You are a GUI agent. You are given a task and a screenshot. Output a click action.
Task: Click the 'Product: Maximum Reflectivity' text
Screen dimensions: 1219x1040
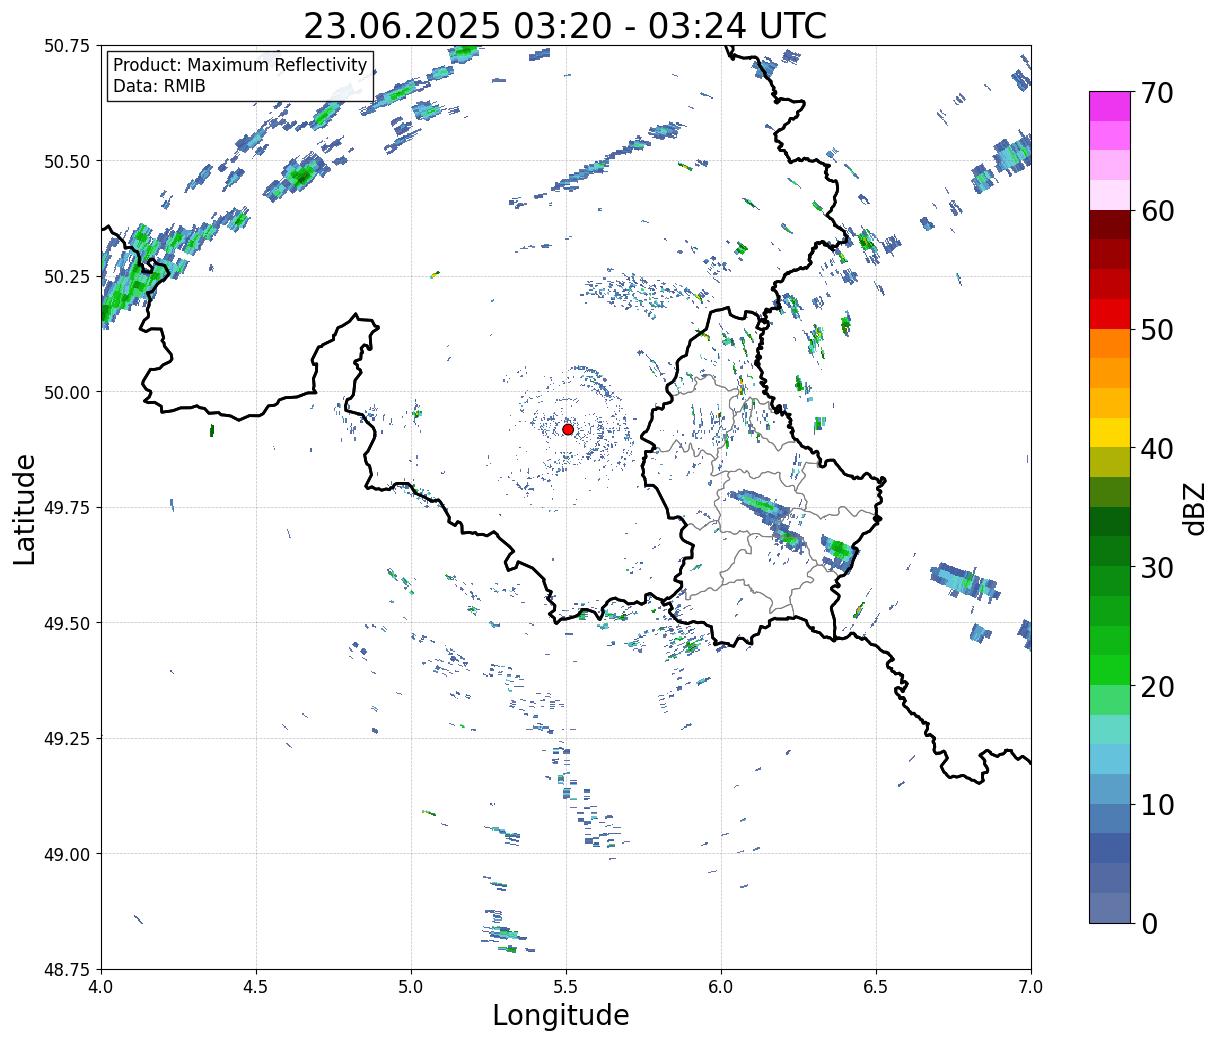[240, 65]
